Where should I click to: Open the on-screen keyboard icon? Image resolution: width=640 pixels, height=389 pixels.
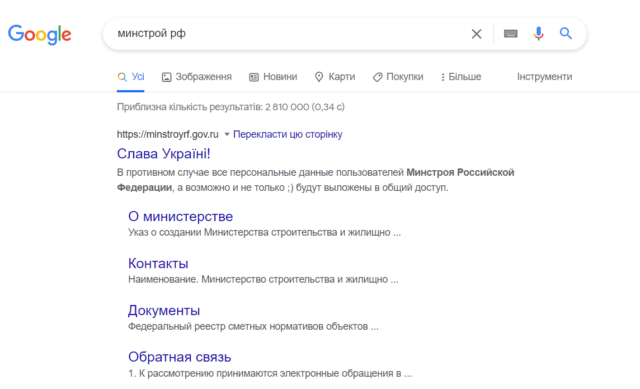[511, 34]
